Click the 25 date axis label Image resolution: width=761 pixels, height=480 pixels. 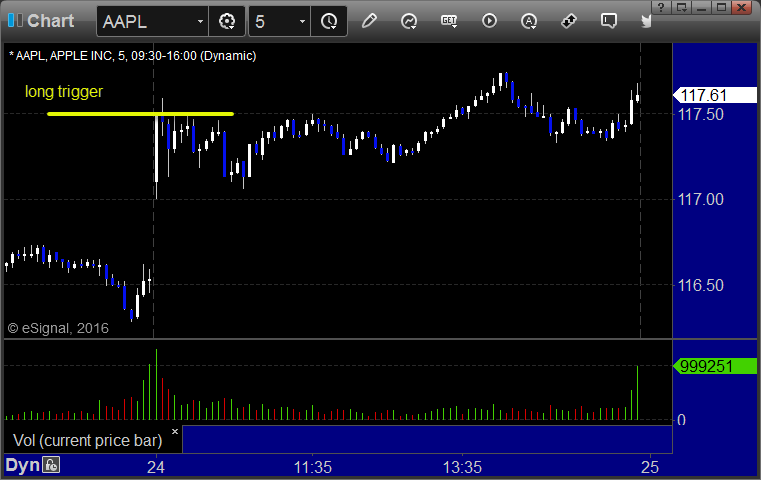click(x=650, y=467)
